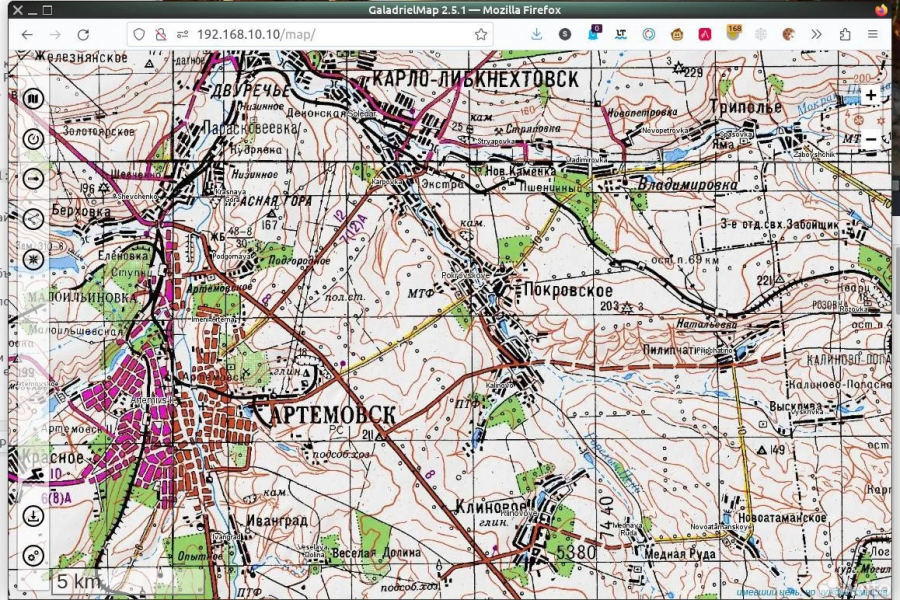This screenshot has height=600, width=900.
Task: Click the КАРЛО-ЛИБКНЕХТОВСК label on map
Action: 476,79
